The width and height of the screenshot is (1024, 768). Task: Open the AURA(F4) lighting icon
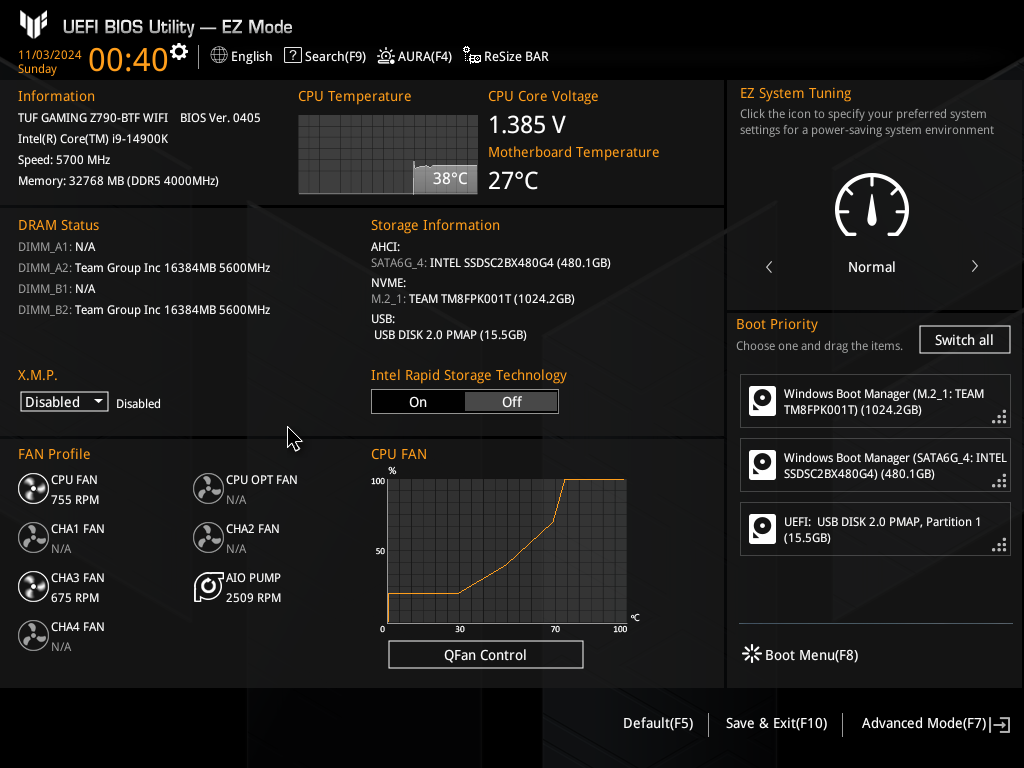pyautogui.click(x=386, y=56)
